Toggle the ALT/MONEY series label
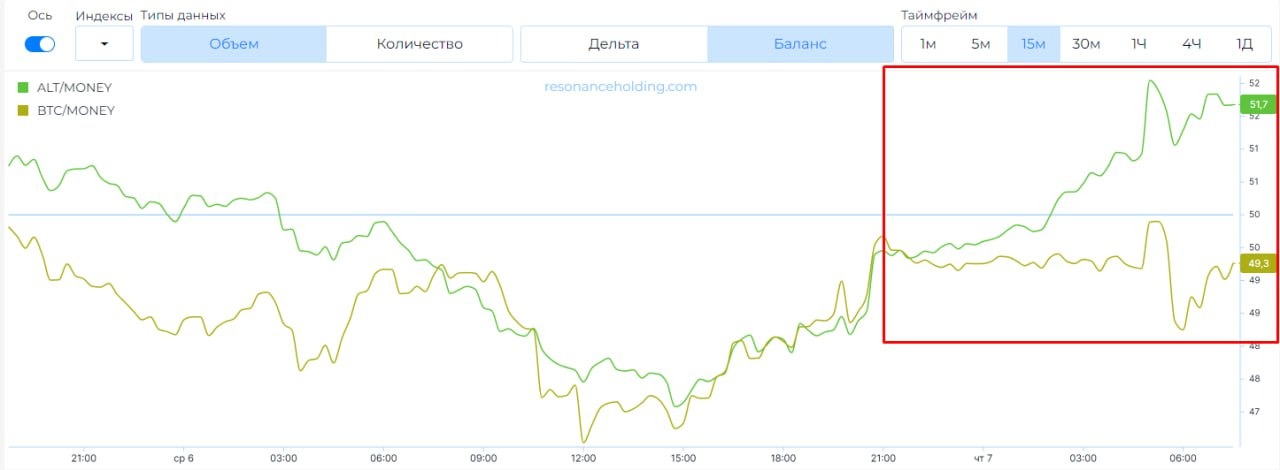Viewport: 1280px width, 470px height. (x=74, y=88)
